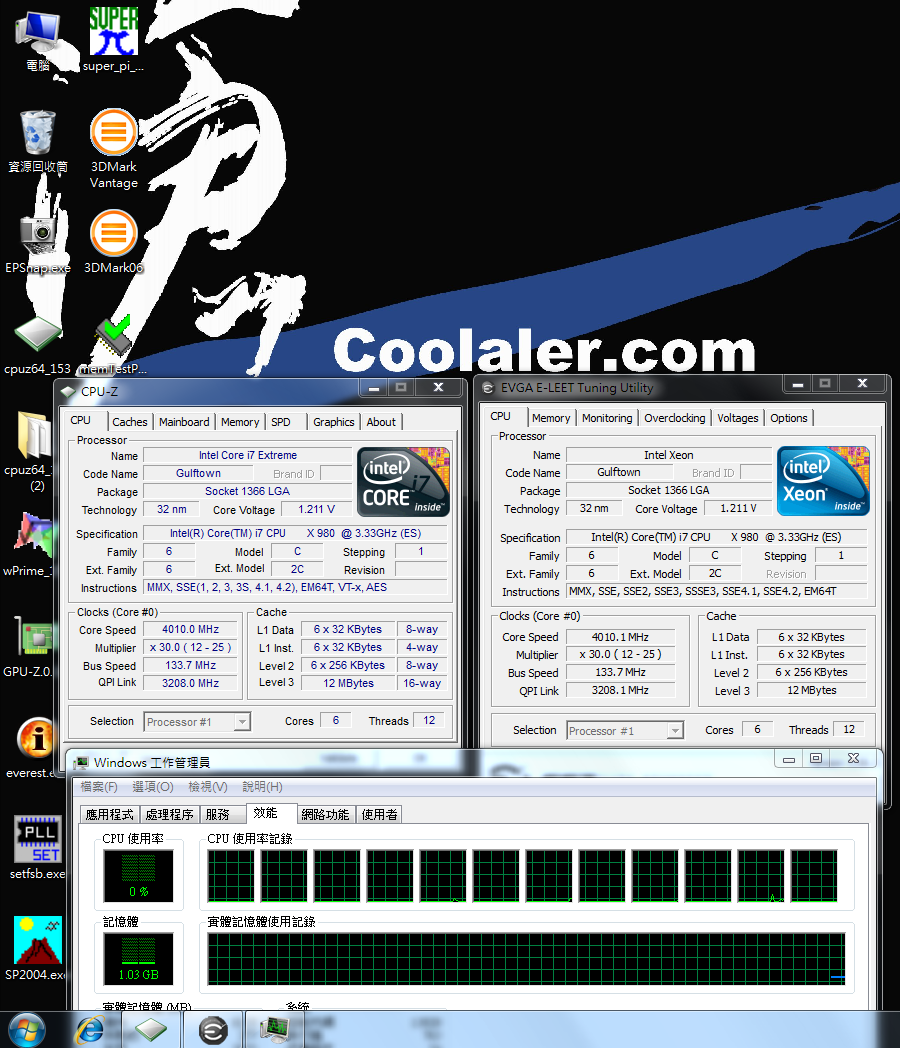Open Task Manager 選項(O) menu

(x=152, y=787)
